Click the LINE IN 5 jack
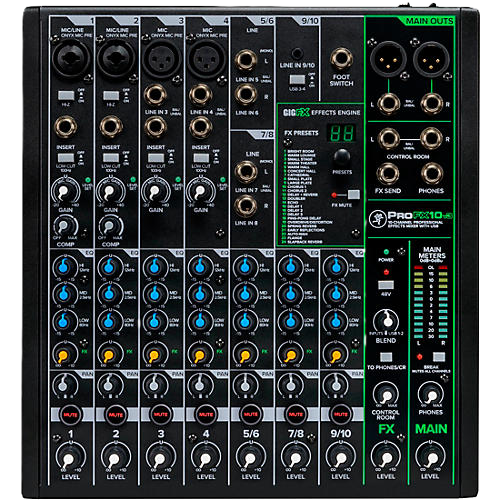The image size is (500, 500). (x=246, y=60)
